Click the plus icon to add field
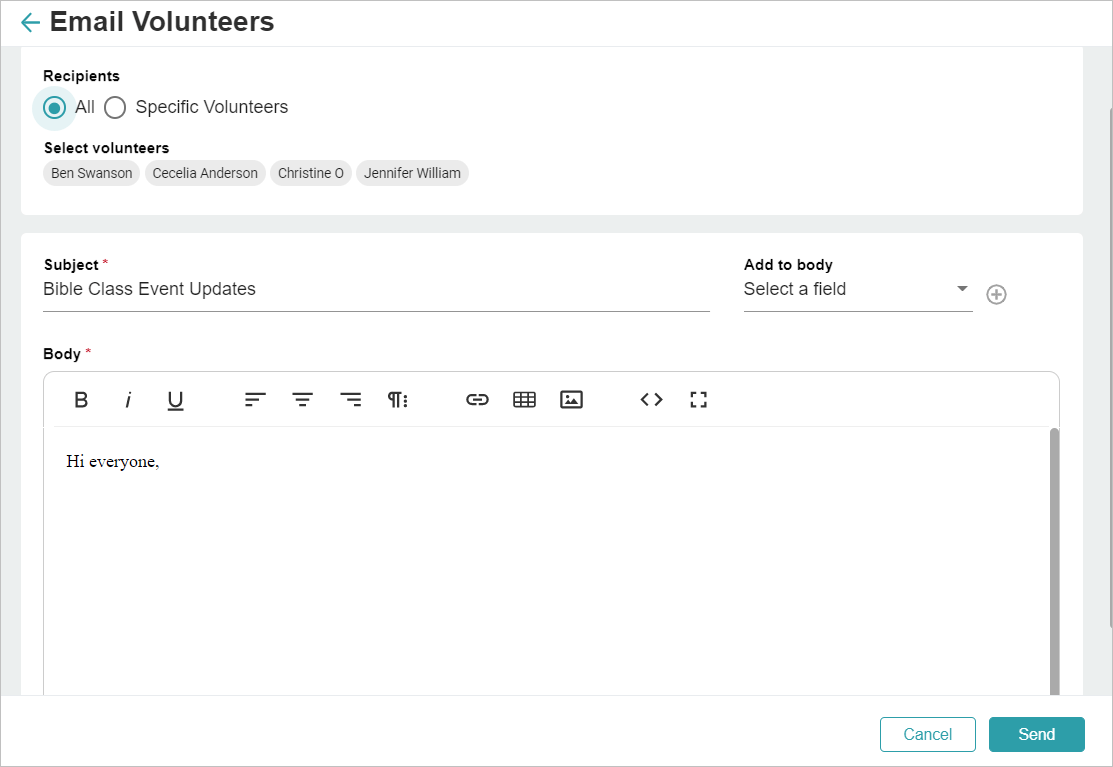This screenshot has height=767, width=1113. [997, 294]
